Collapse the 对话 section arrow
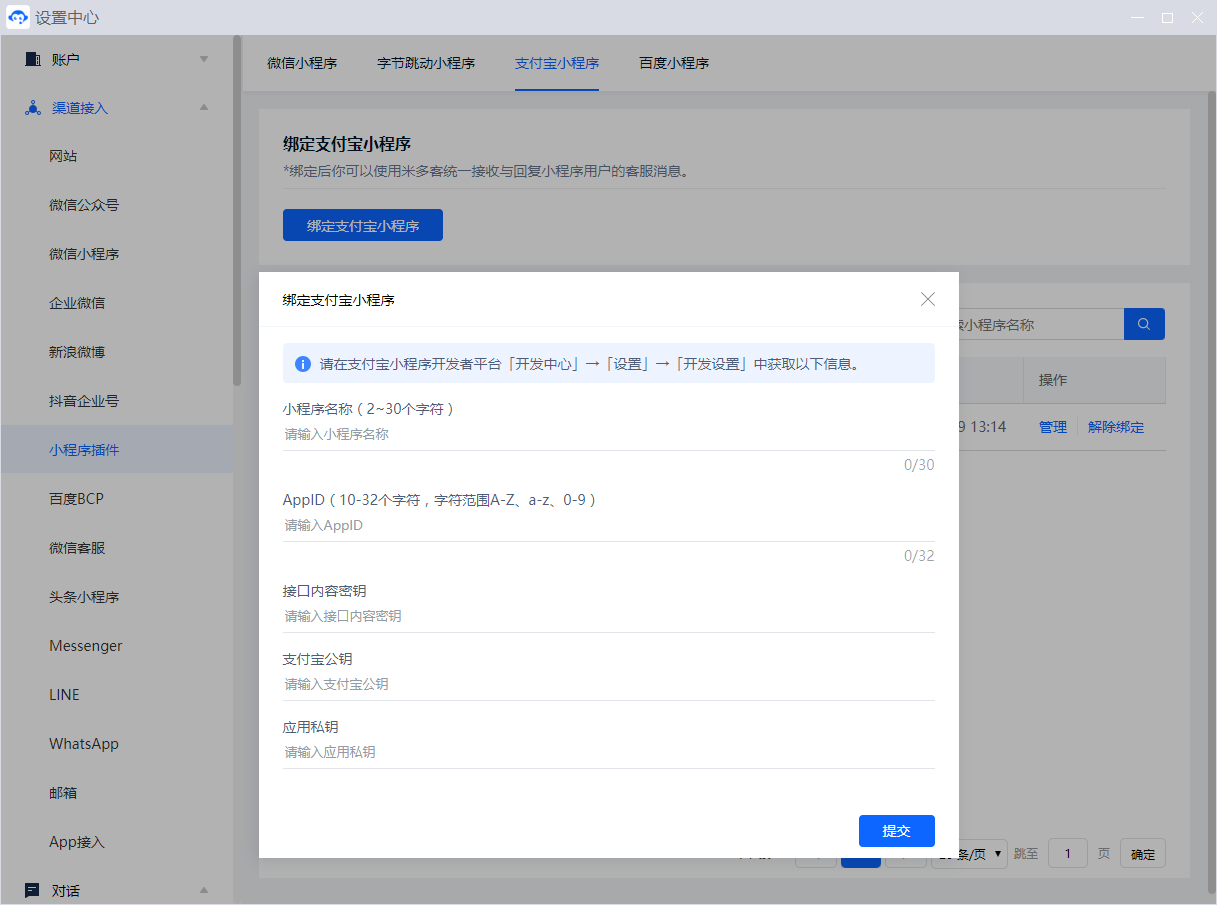Image resolution: width=1217 pixels, height=905 pixels. pyautogui.click(x=204, y=890)
